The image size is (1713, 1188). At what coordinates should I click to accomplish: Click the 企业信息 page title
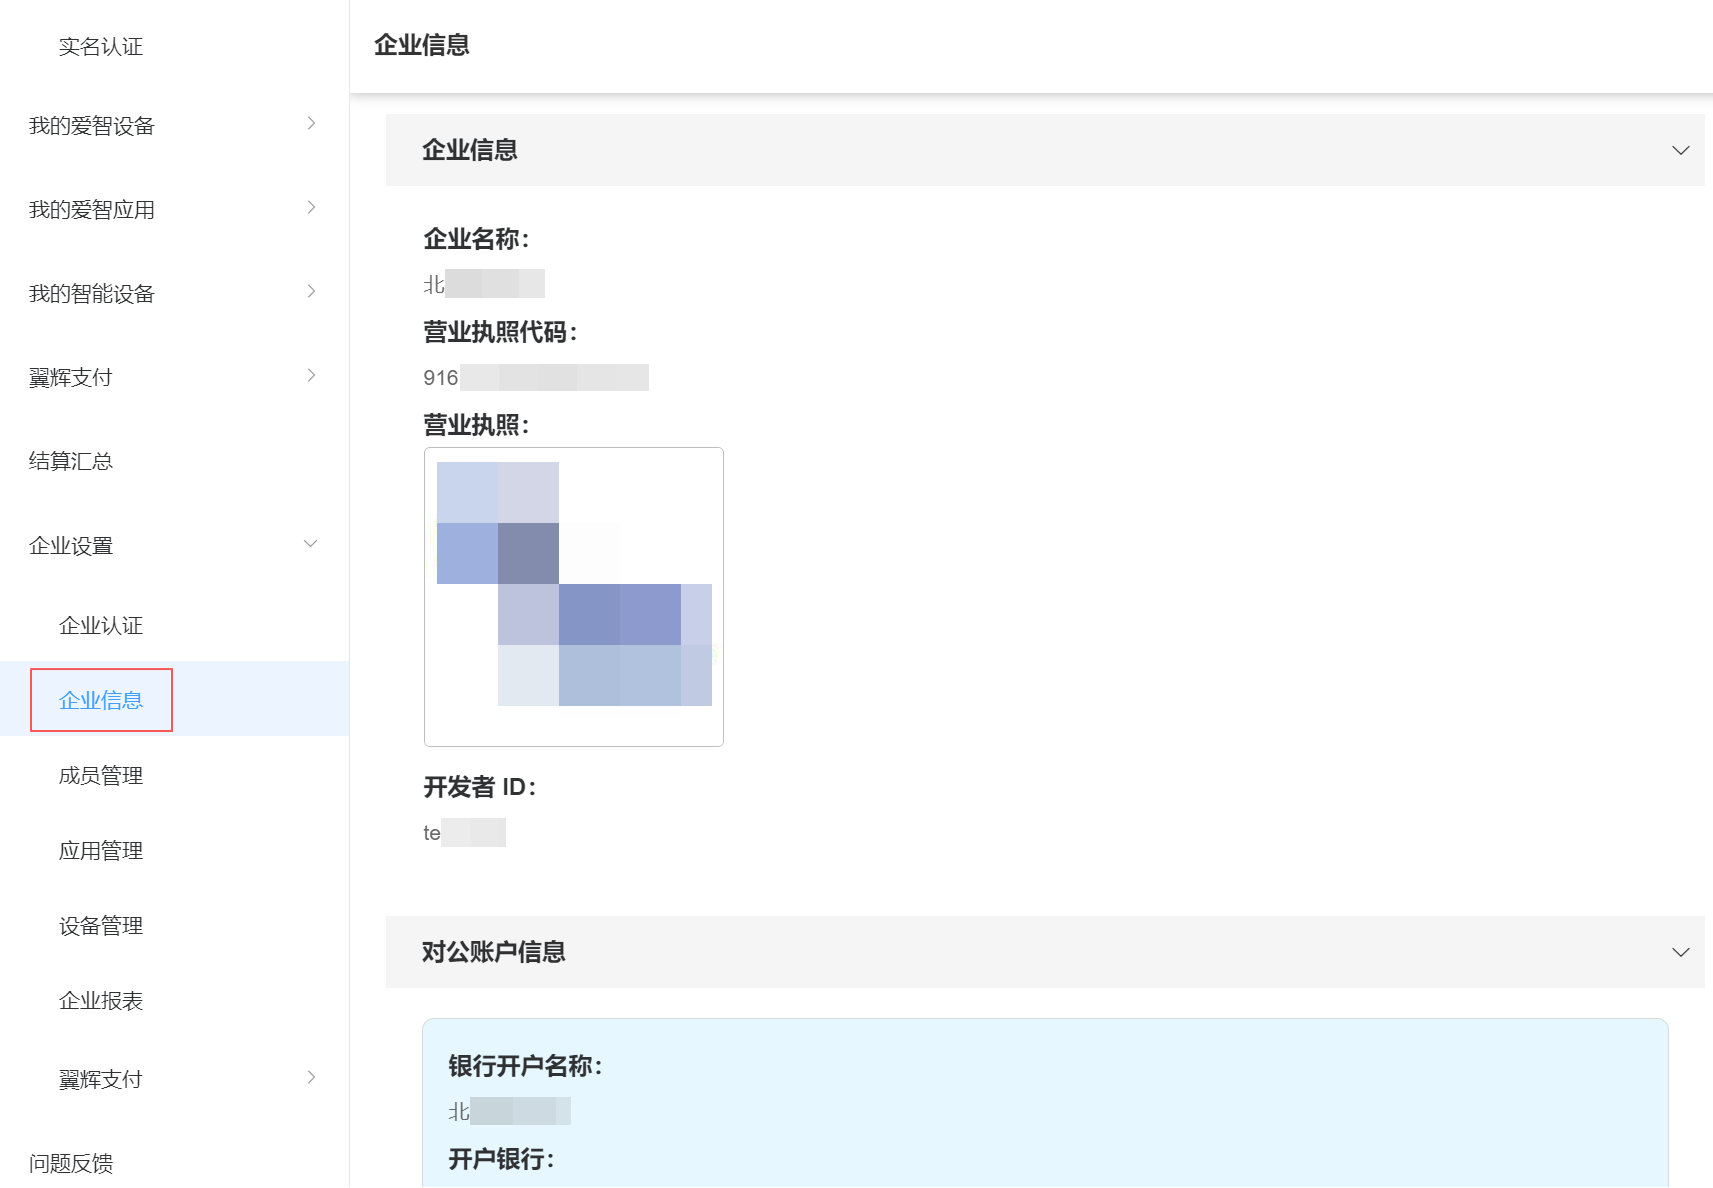point(421,45)
